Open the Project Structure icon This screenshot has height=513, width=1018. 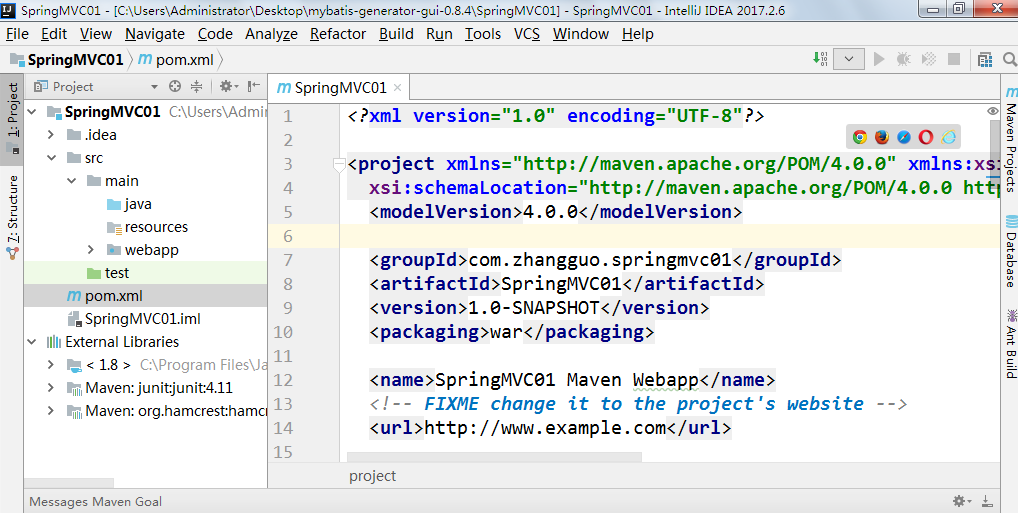985,60
